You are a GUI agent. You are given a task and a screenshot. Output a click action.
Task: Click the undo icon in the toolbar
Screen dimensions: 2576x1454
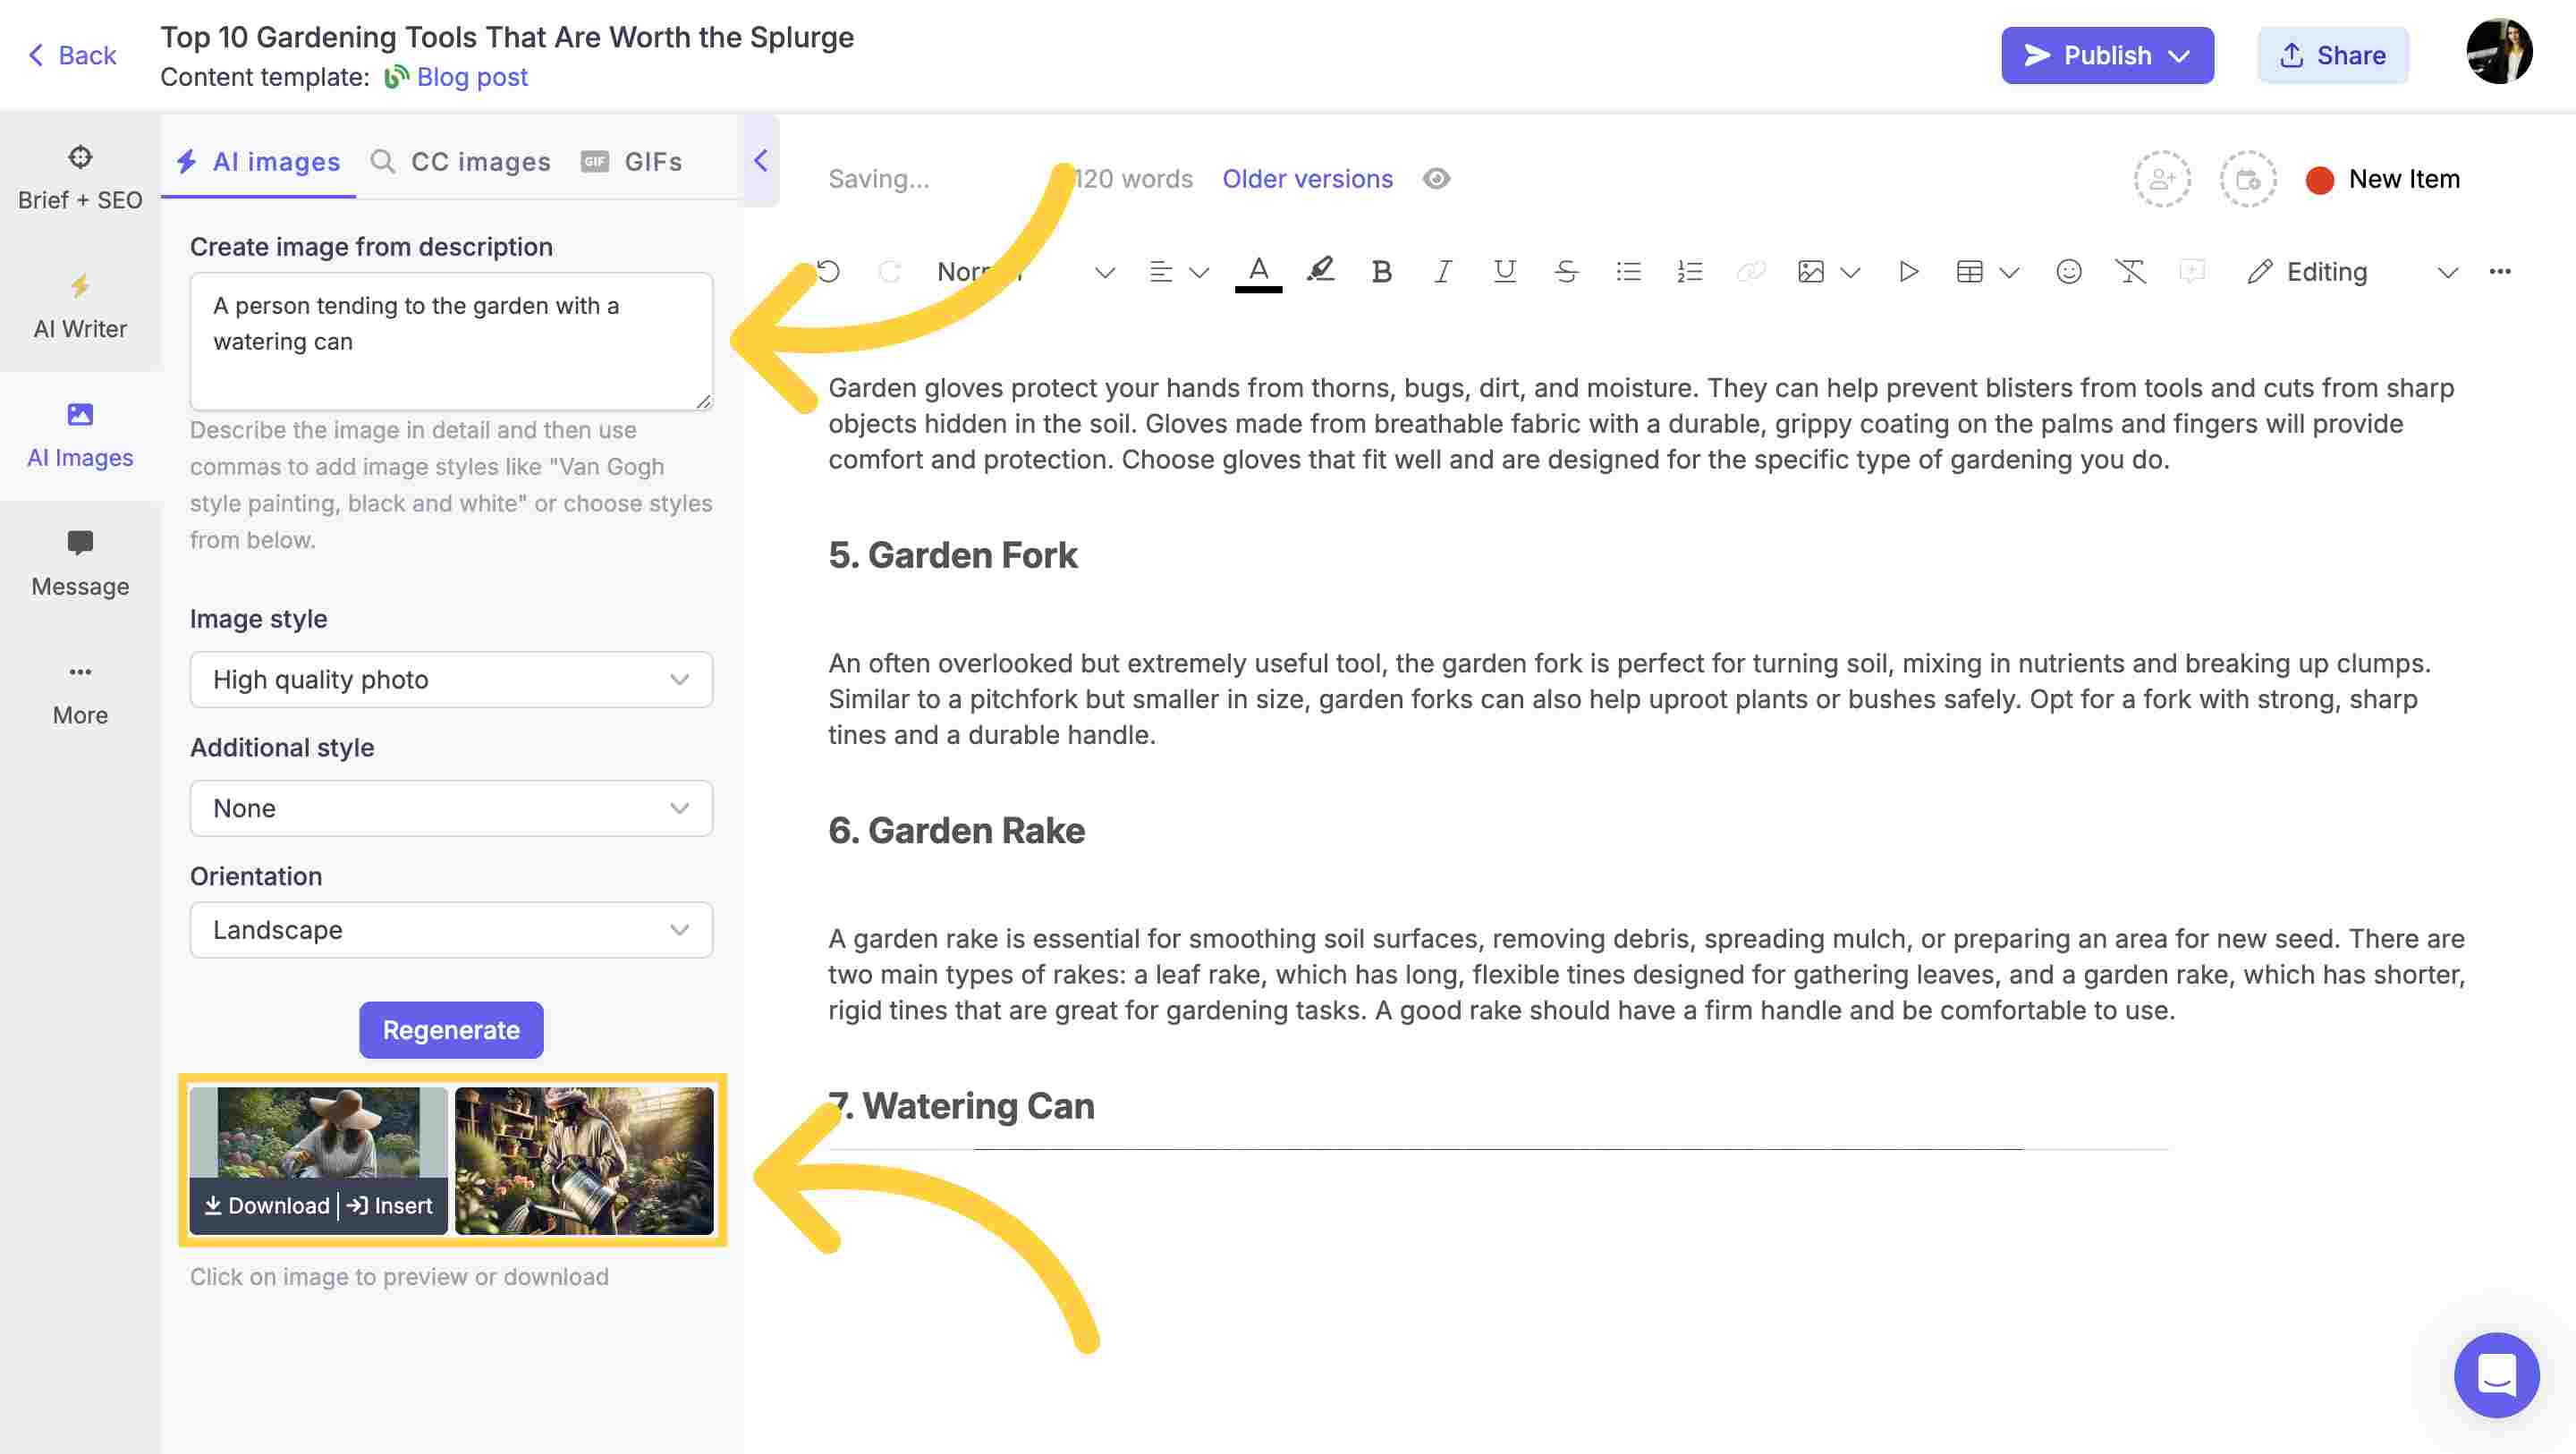coord(829,272)
